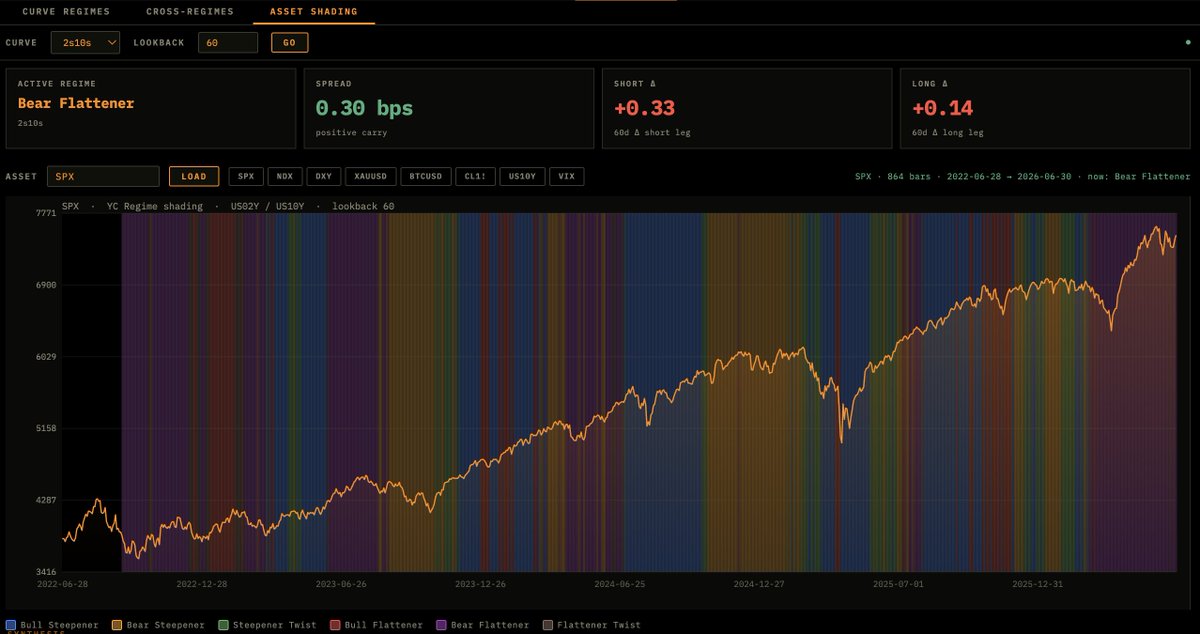The width and height of the screenshot is (1200, 634).
Task: Click the y-axis label 7771
Action: coord(46,213)
